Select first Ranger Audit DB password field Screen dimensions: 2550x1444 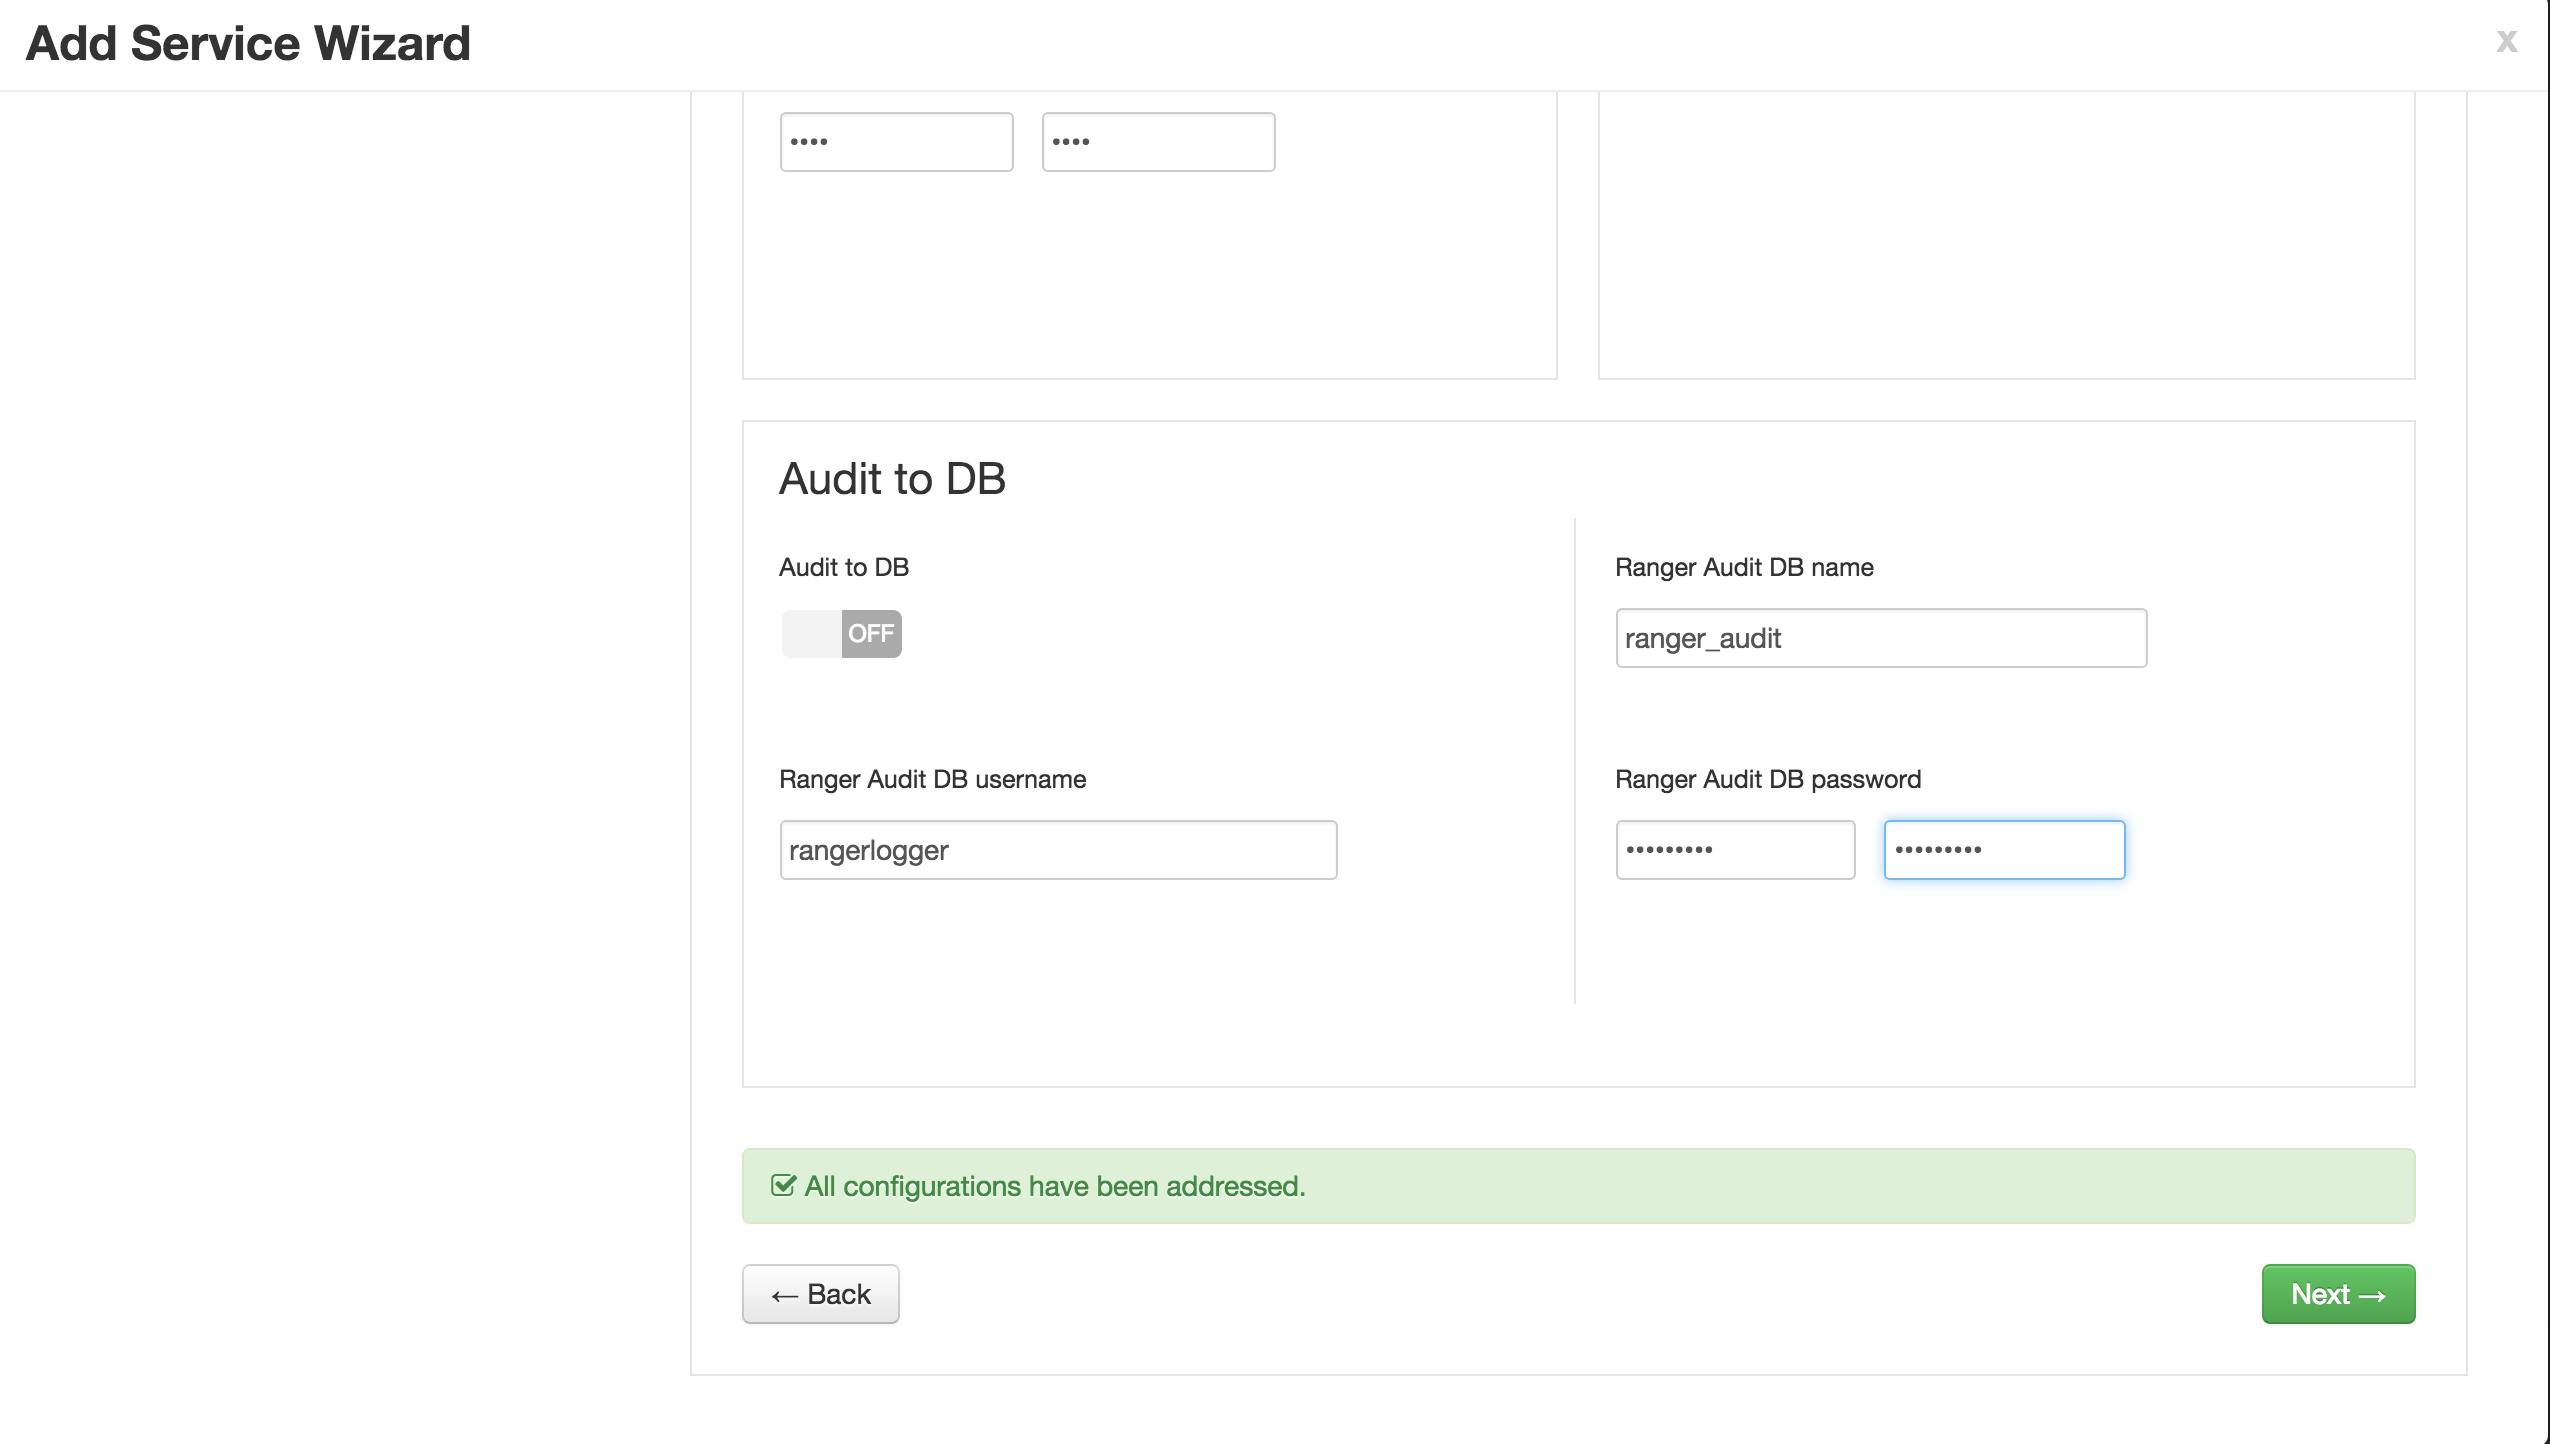[1735, 850]
